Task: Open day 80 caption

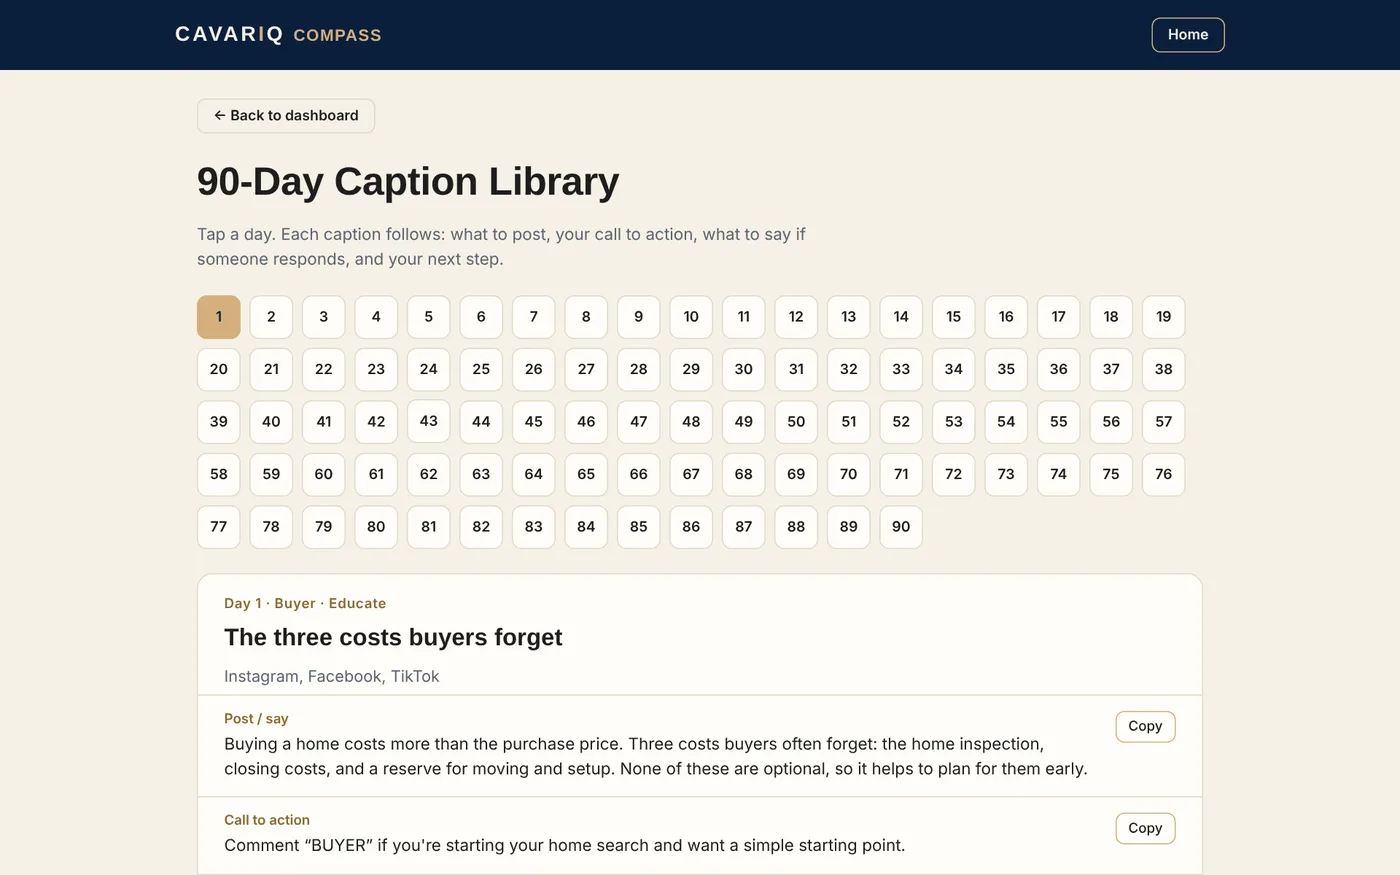Action: point(376,527)
